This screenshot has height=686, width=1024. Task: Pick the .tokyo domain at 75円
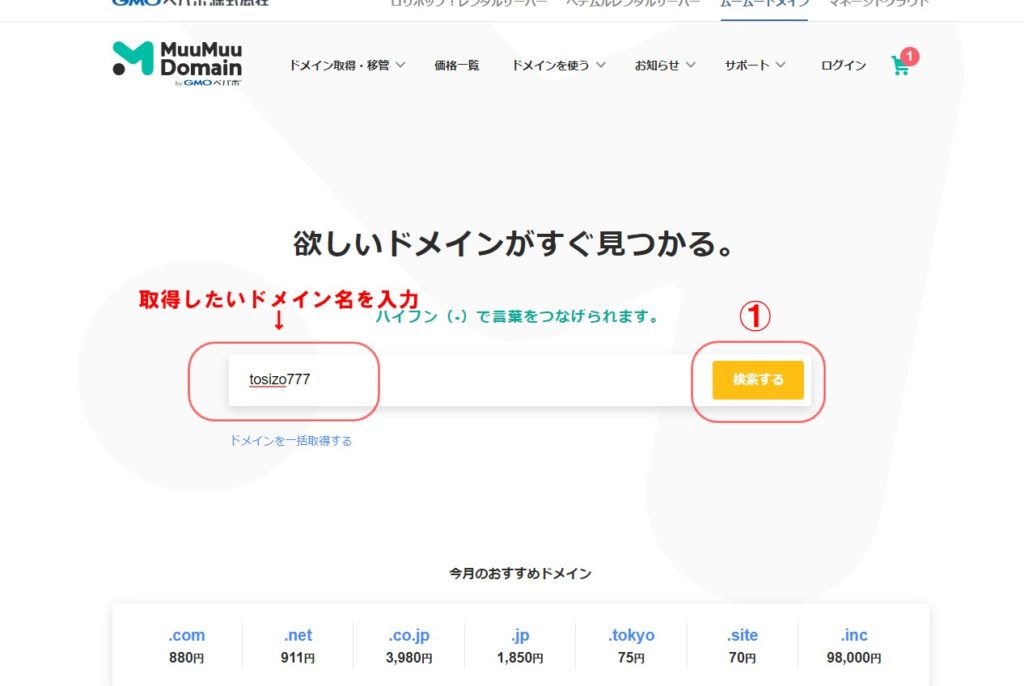tap(631, 645)
